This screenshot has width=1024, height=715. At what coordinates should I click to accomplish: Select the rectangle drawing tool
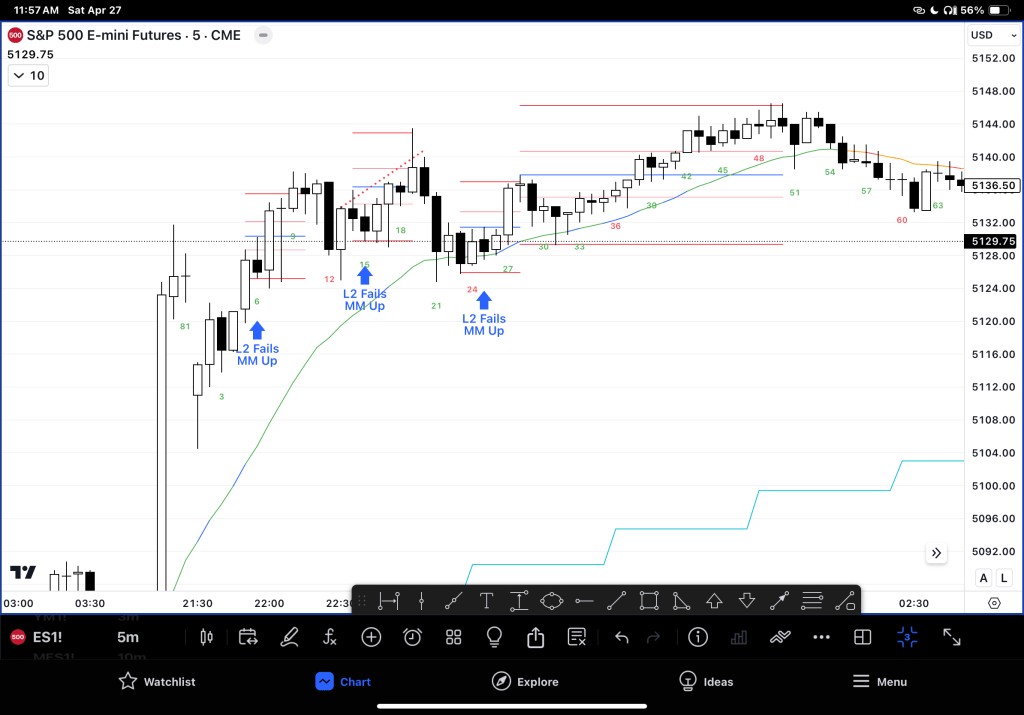649,601
